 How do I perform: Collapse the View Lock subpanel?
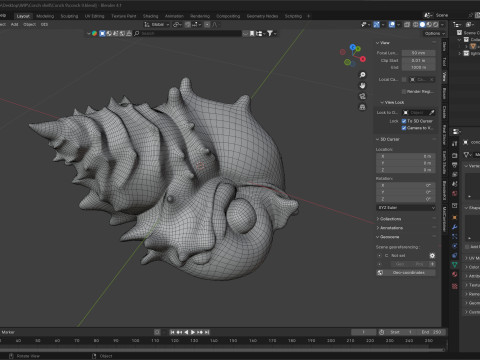[x=392, y=102]
